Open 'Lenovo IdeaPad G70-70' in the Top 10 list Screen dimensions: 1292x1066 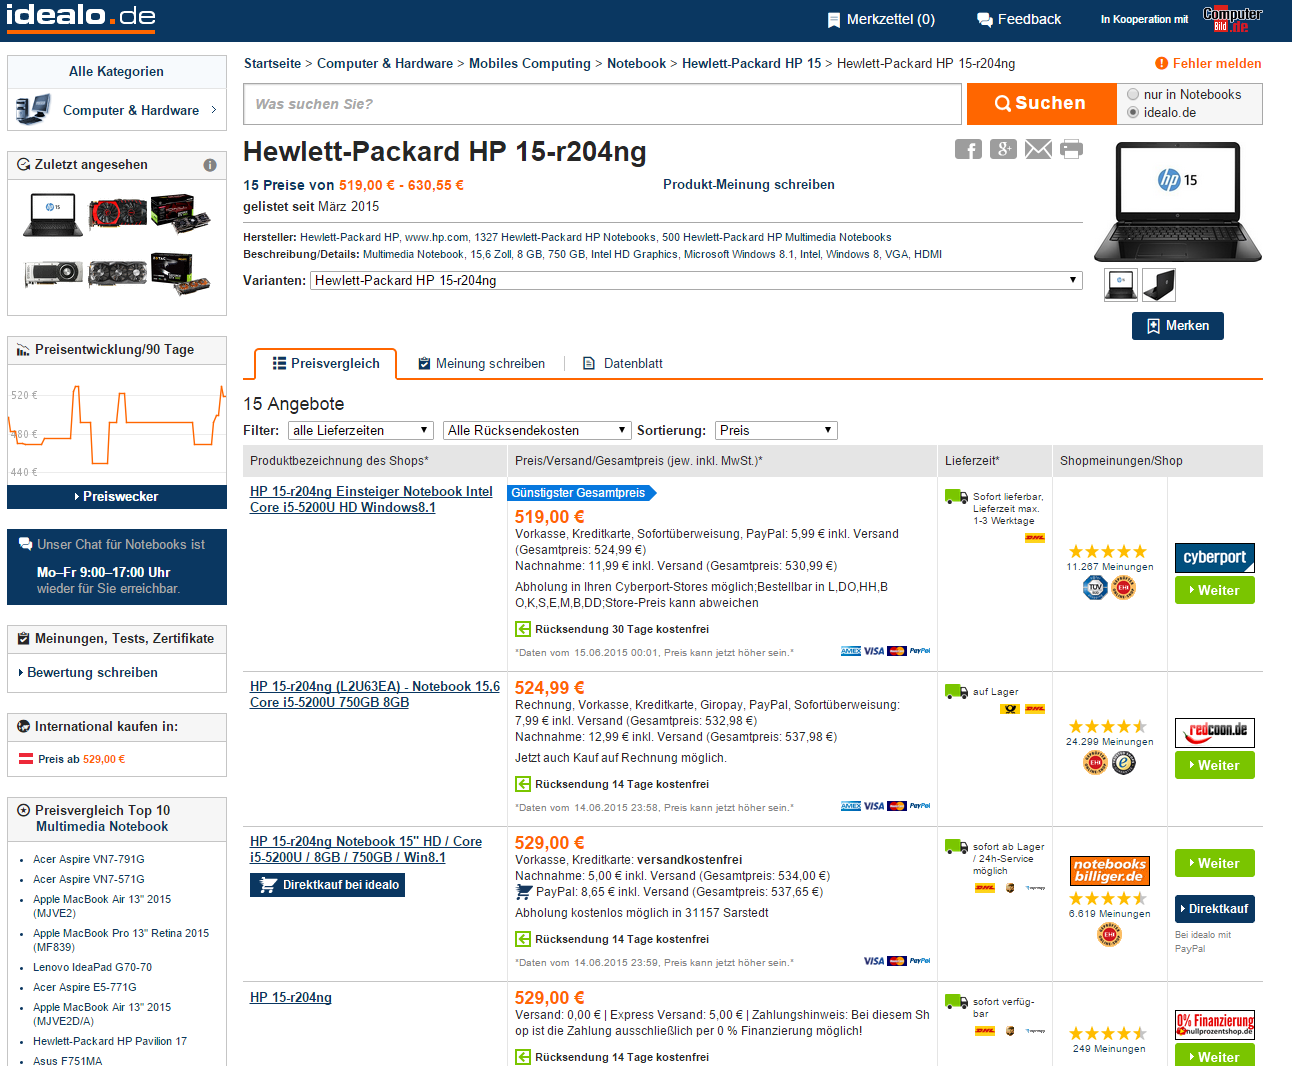tap(92, 967)
